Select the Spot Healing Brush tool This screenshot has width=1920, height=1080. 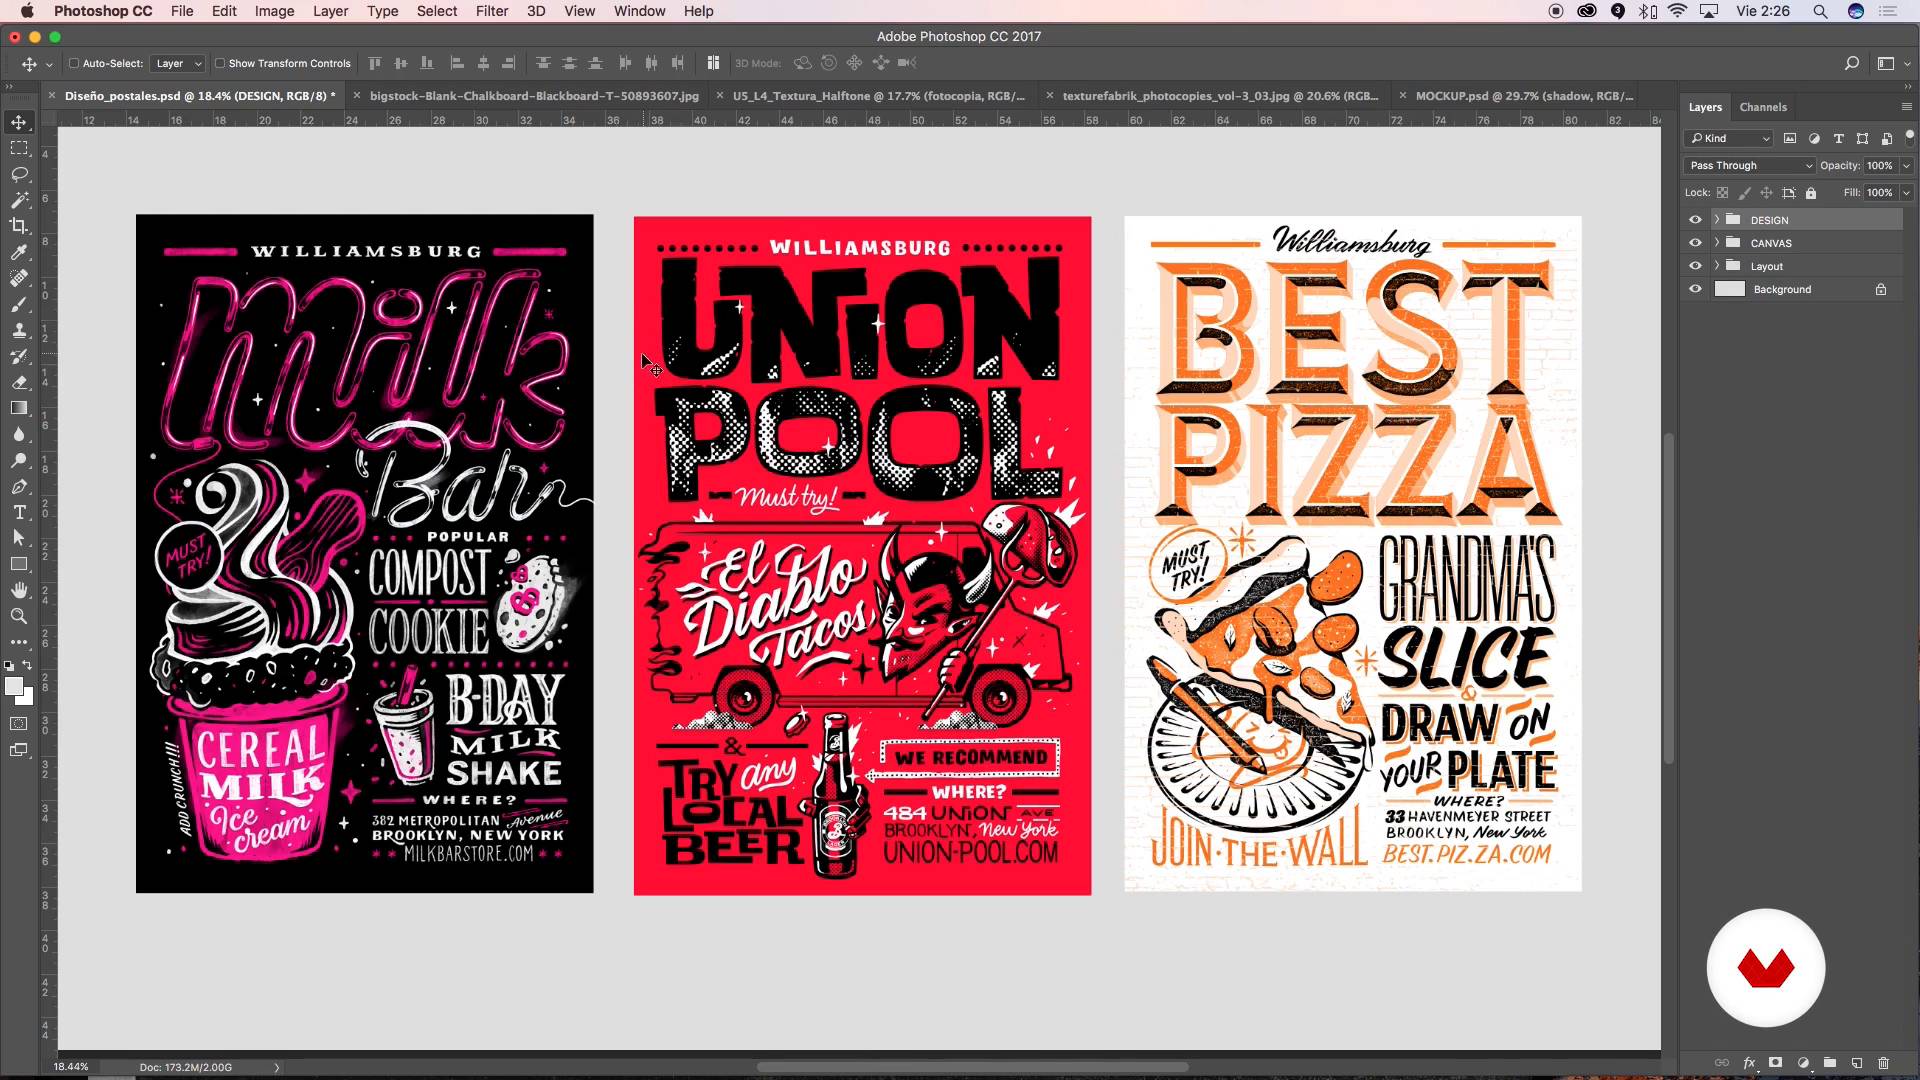19,278
